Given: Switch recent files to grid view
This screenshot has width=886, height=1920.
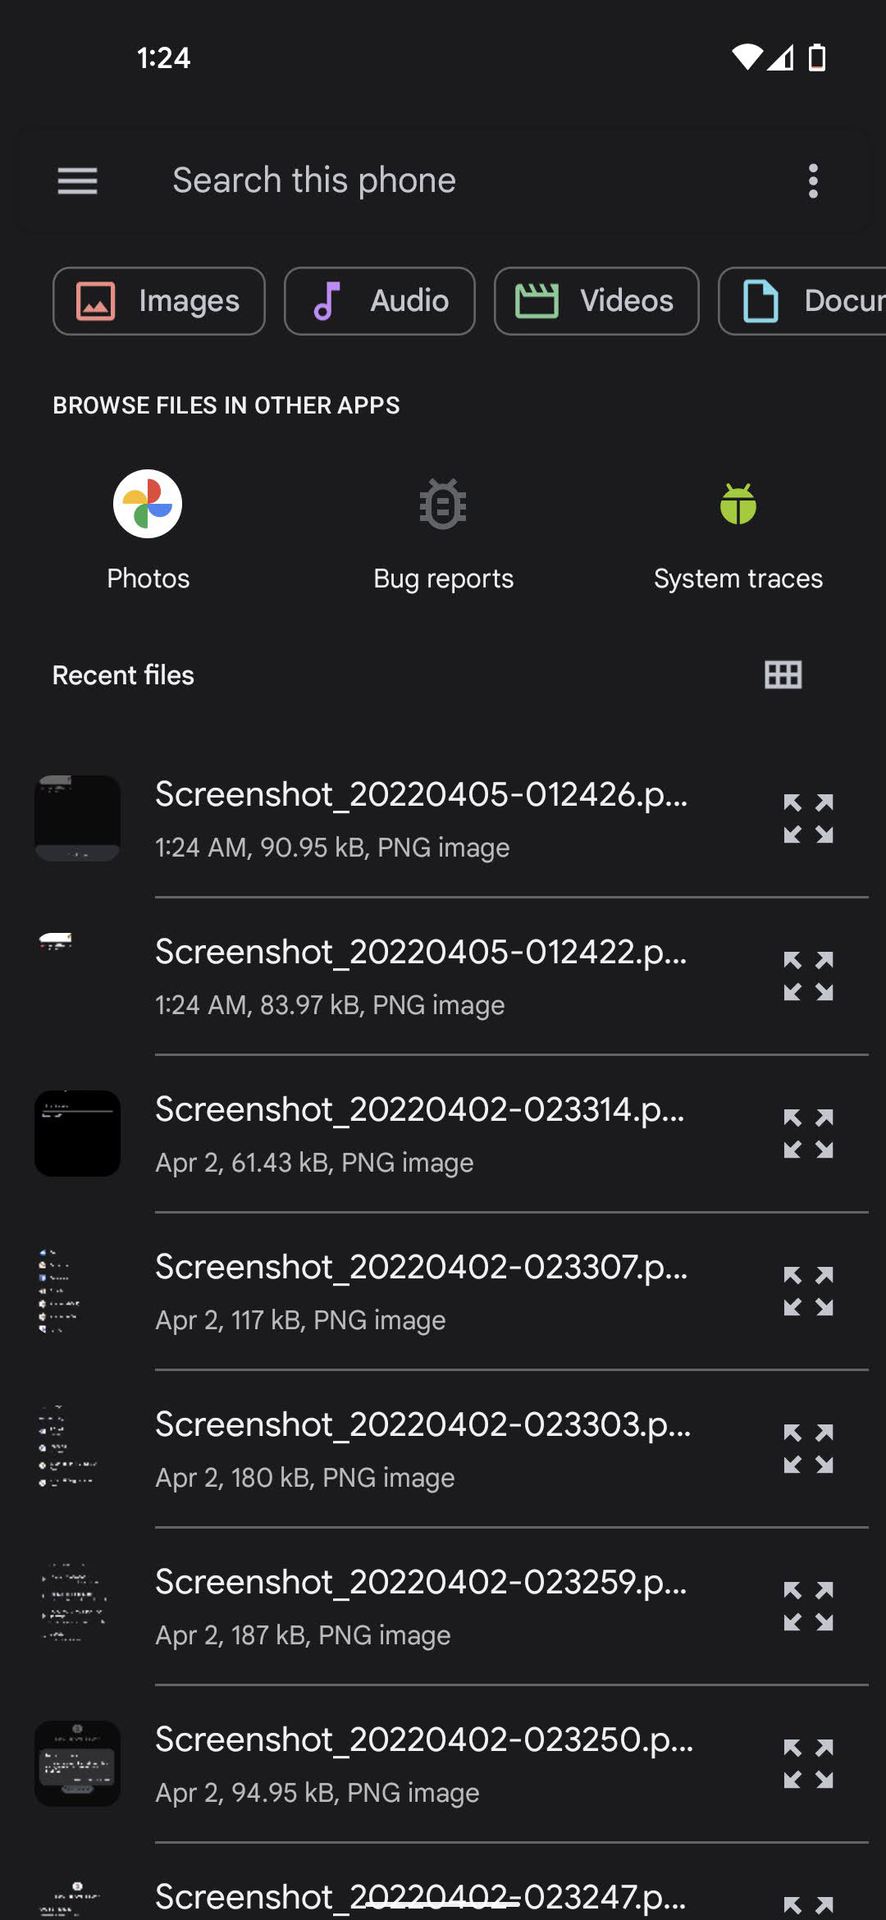Looking at the screenshot, I should pyautogui.click(x=783, y=675).
